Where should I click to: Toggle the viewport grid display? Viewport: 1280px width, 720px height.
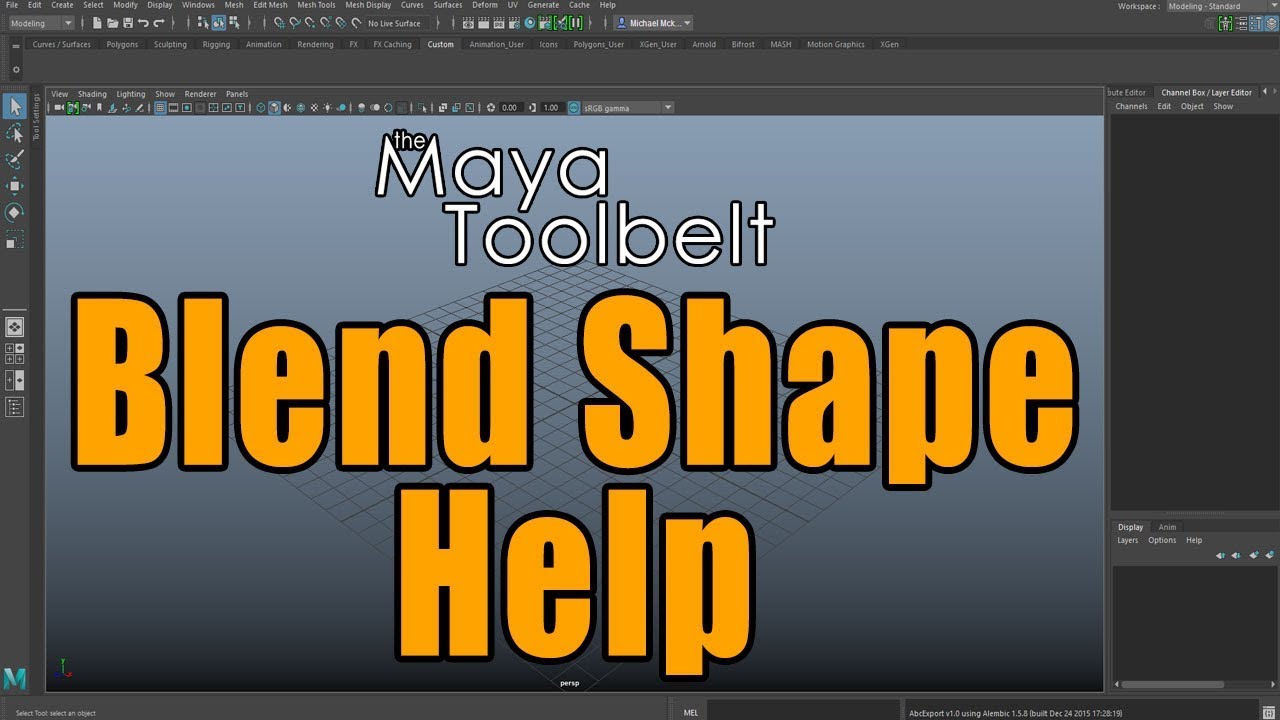160,107
